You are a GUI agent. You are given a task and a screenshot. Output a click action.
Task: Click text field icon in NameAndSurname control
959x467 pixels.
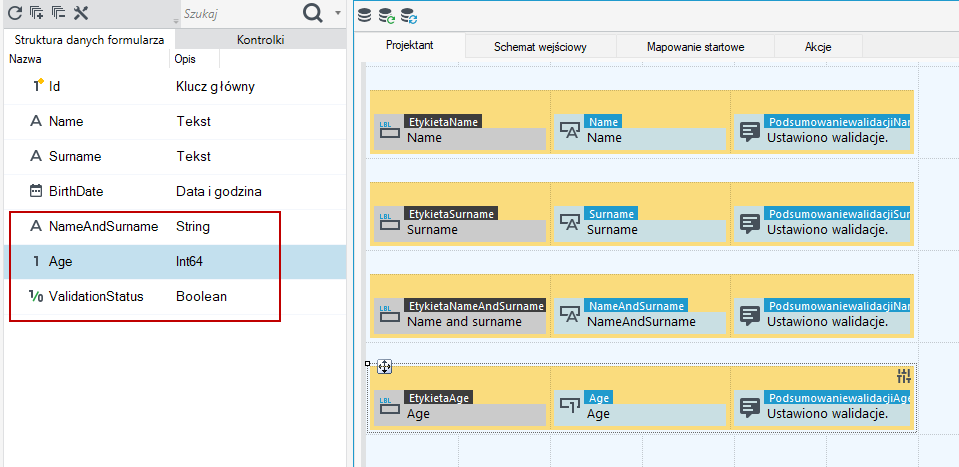click(570, 315)
